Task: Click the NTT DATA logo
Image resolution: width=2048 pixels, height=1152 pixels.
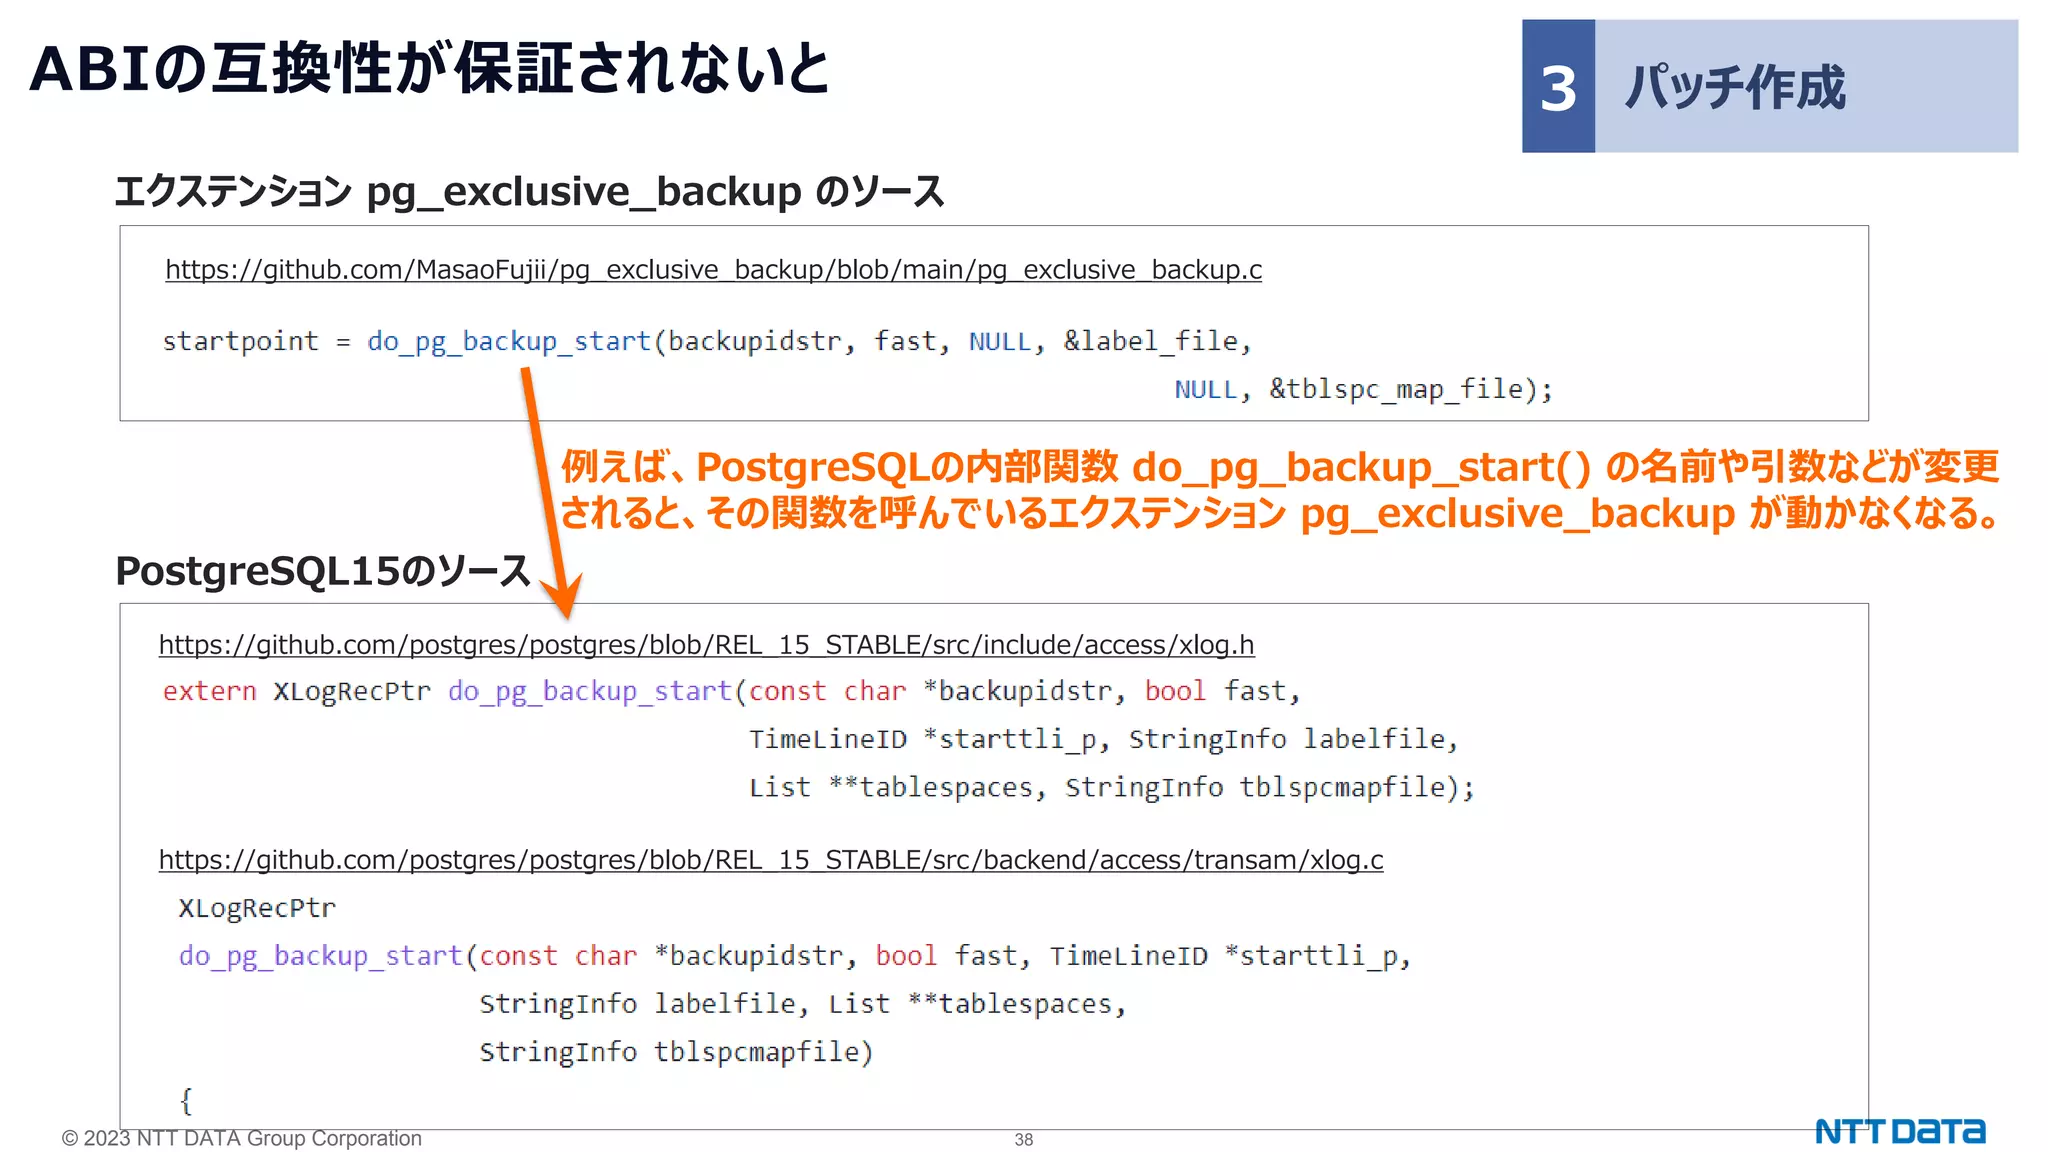Action: [x=1900, y=1131]
